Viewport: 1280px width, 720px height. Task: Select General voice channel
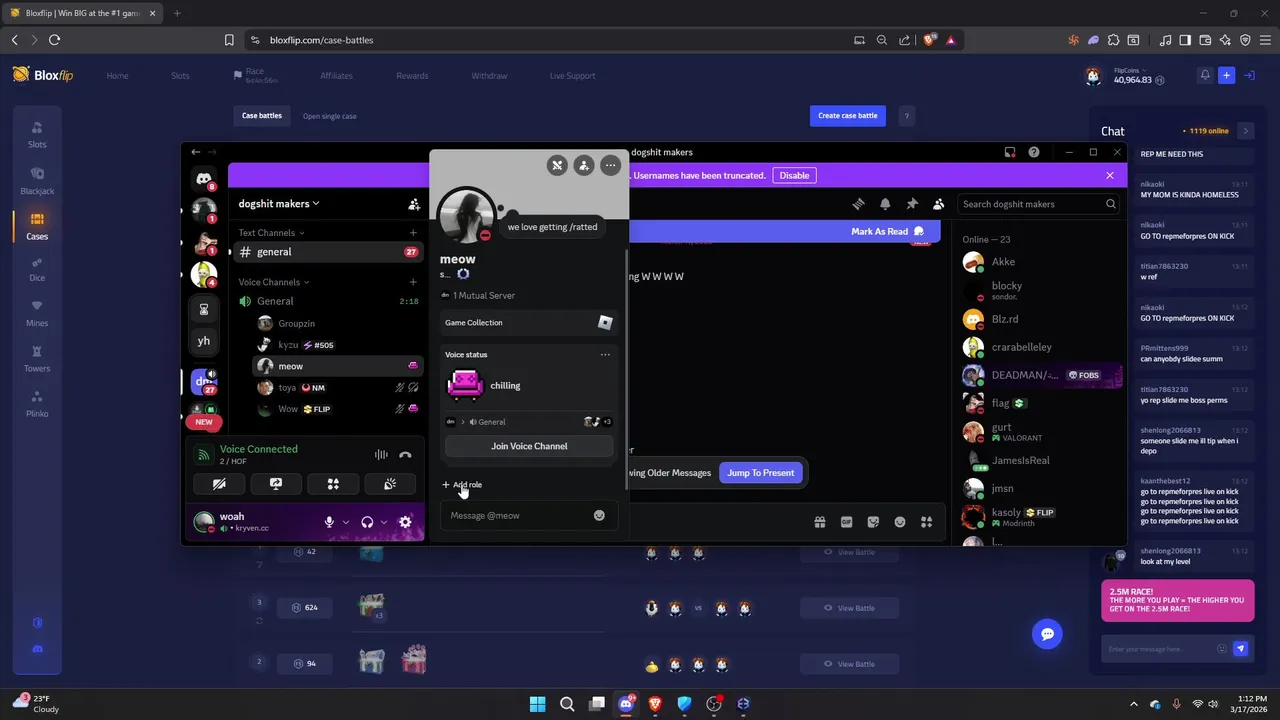[x=328, y=301]
